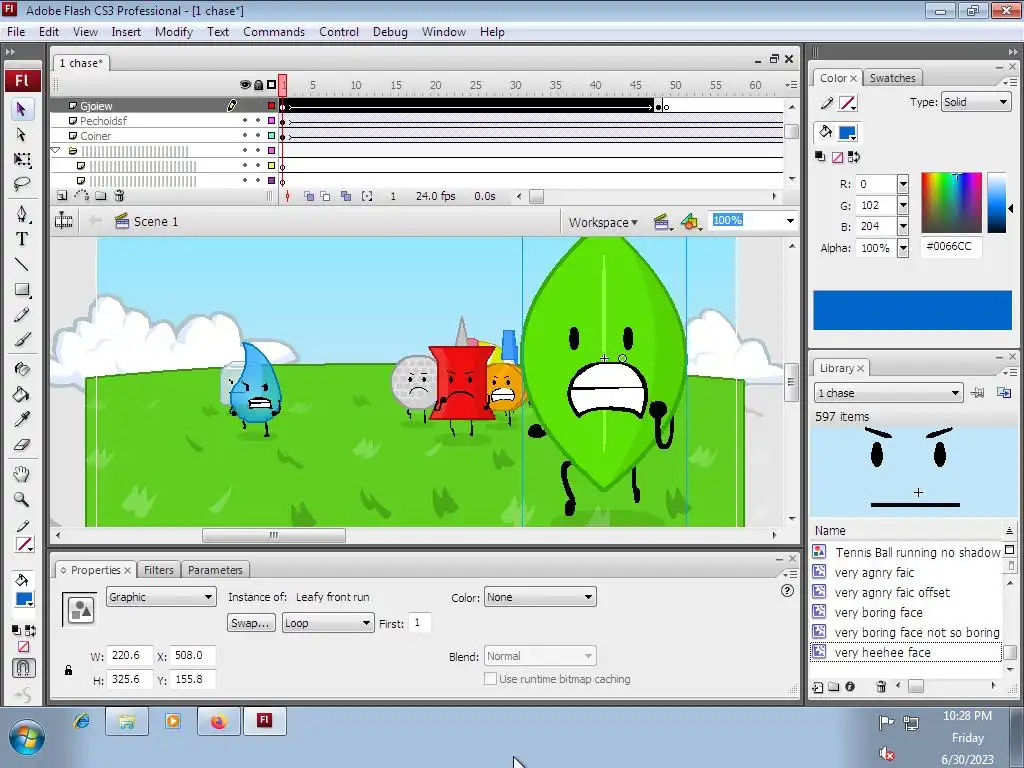Toggle Onion Skin Outlines button
Screen dimensions: 1024x768
tap(325, 197)
